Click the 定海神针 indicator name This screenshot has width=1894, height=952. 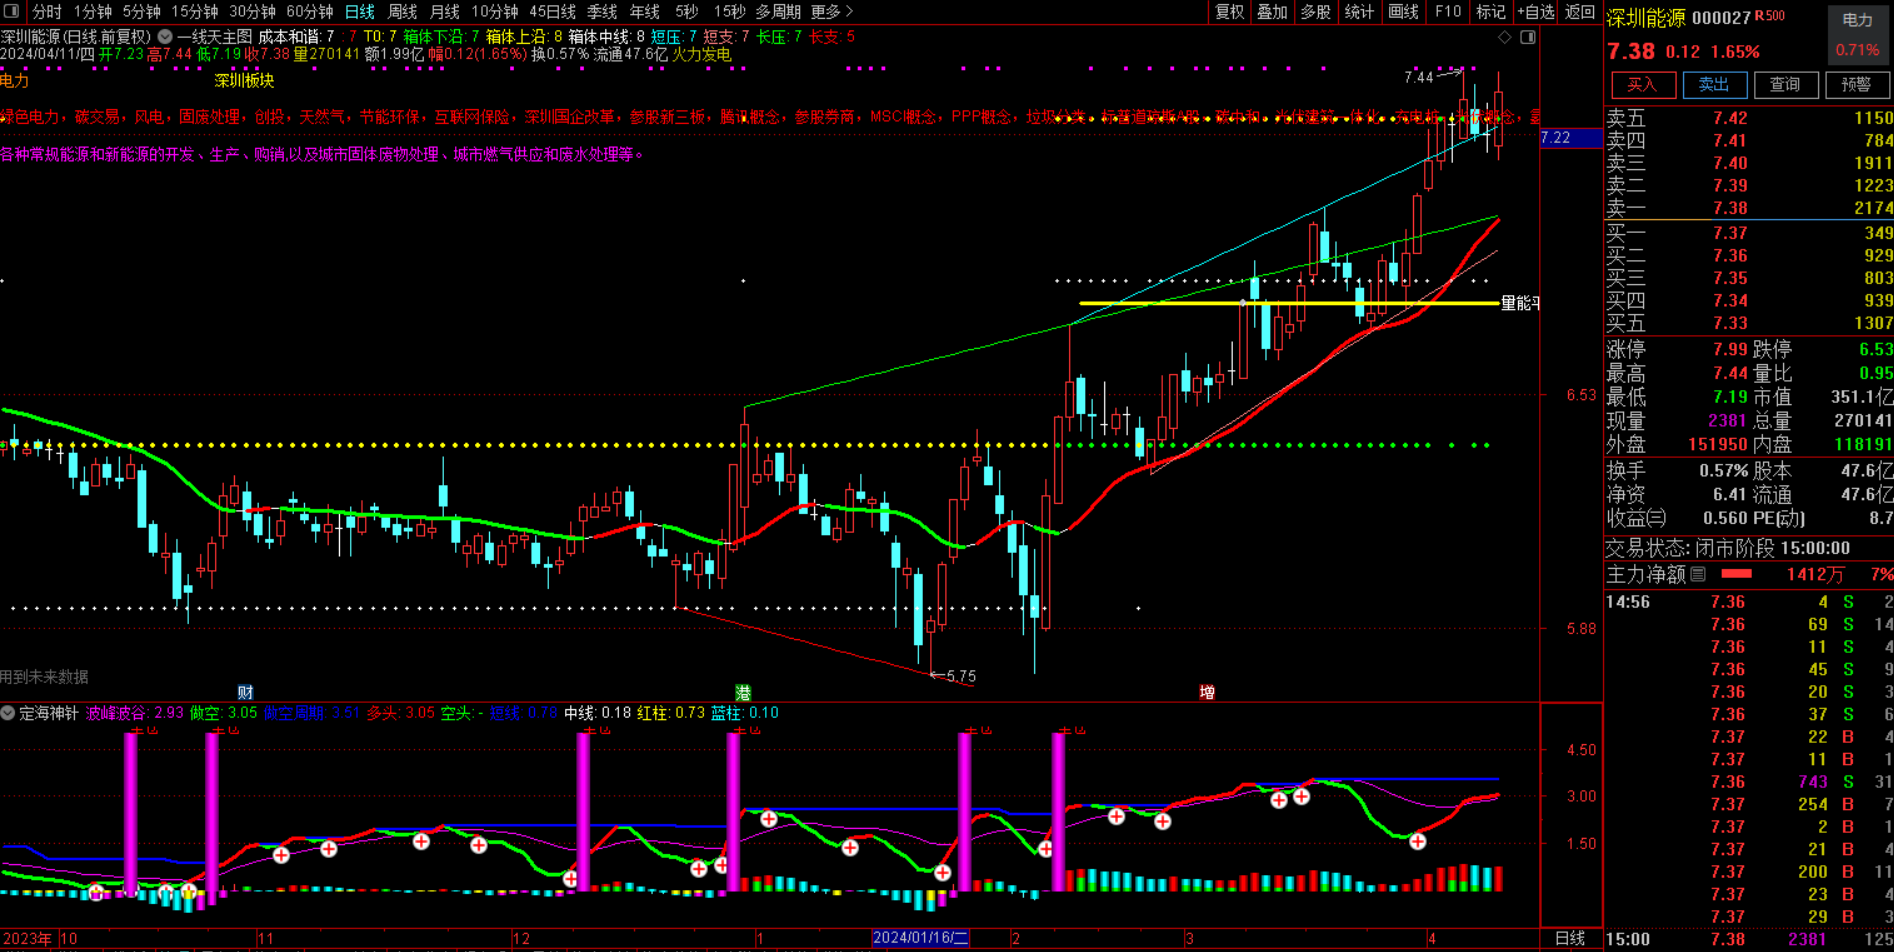(x=48, y=713)
